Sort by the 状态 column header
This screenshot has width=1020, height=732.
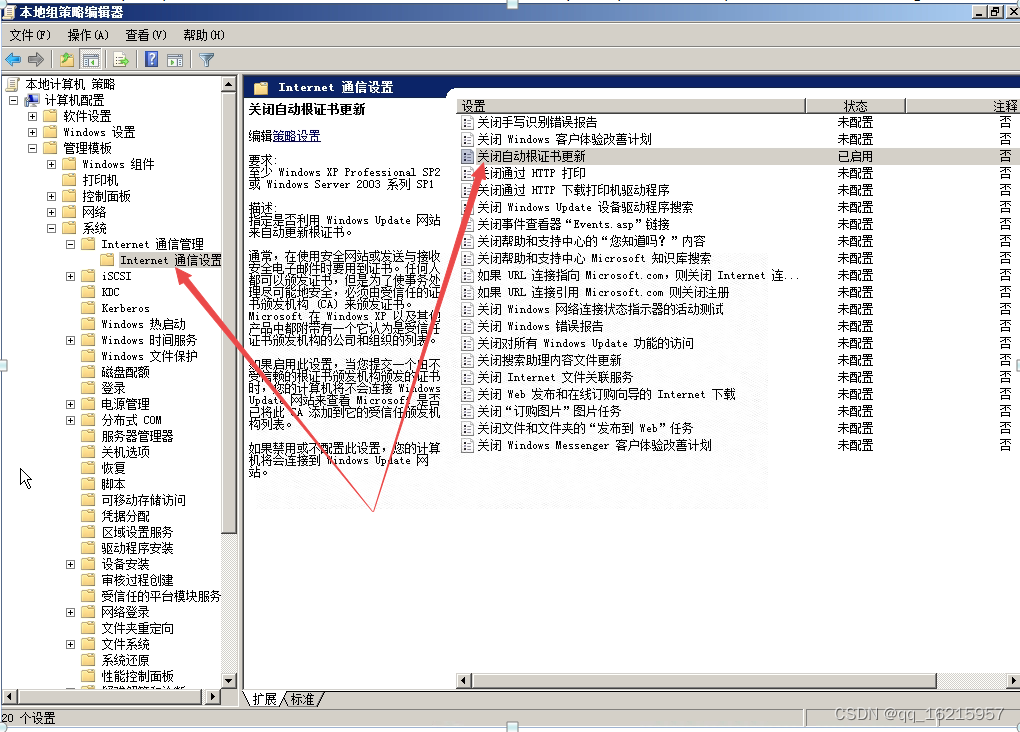pos(855,106)
